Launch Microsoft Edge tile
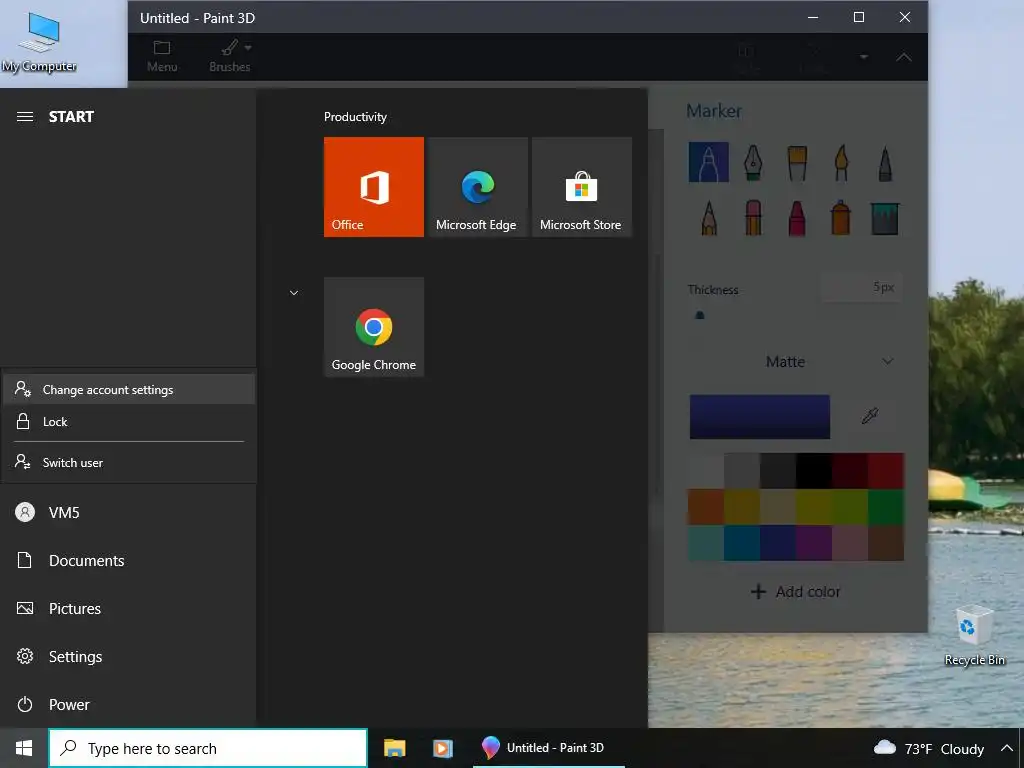The height and width of the screenshot is (768, 1024). [478, 187]
